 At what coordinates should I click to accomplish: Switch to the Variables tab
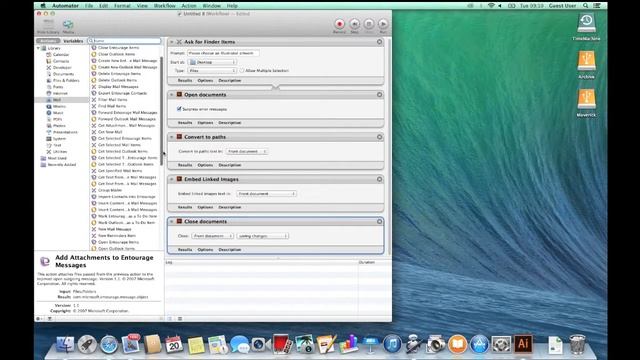pos(73,41)
